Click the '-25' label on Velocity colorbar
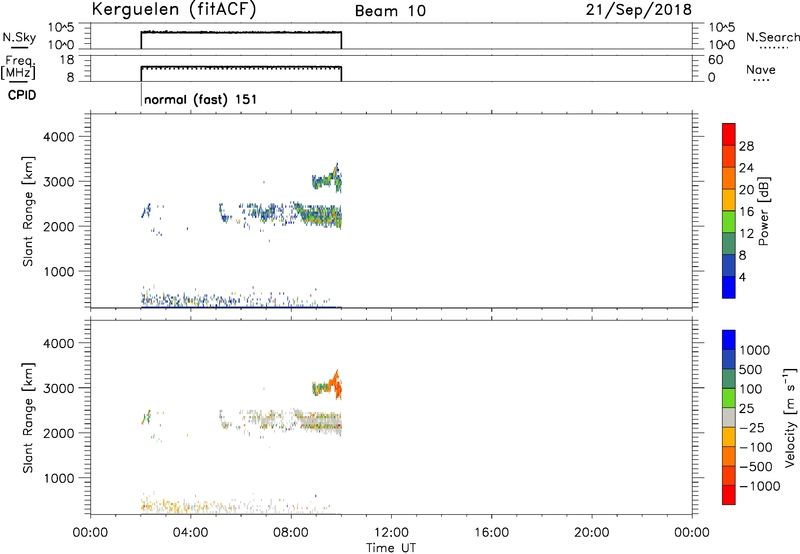Image resolution: width=800 pixels, height=554 pixels. 752,428
